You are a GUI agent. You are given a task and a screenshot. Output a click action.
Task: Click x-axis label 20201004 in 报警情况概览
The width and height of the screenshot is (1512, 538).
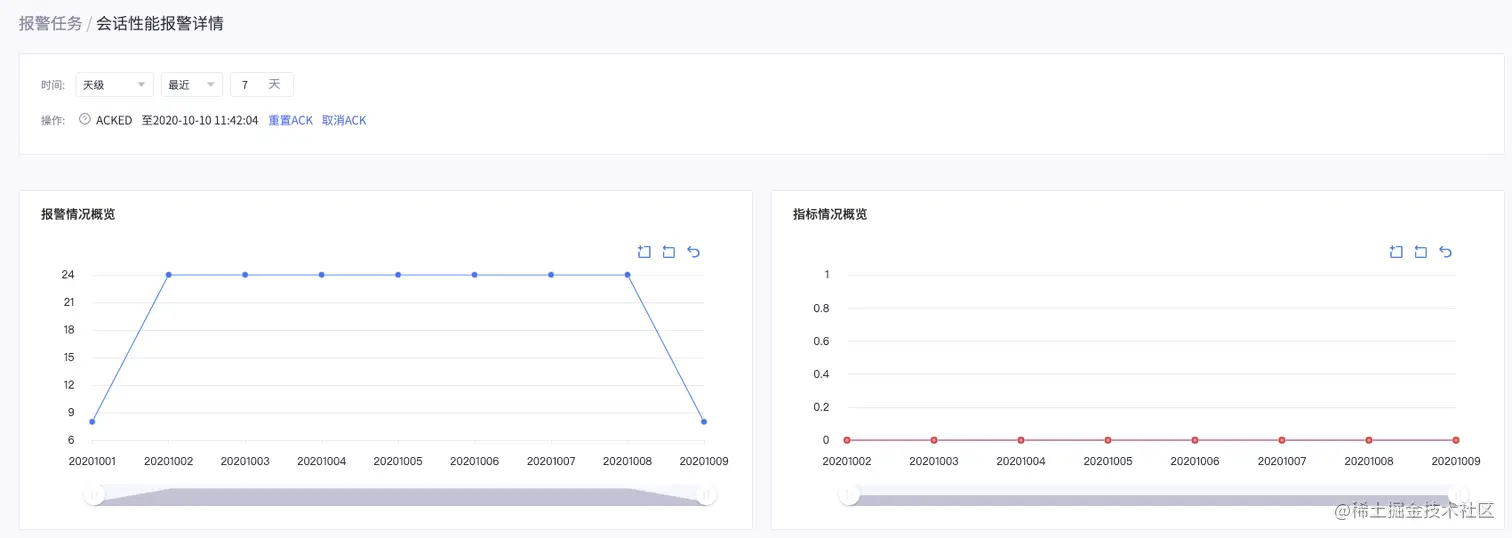pyautogui.click(x=321, y=462)
